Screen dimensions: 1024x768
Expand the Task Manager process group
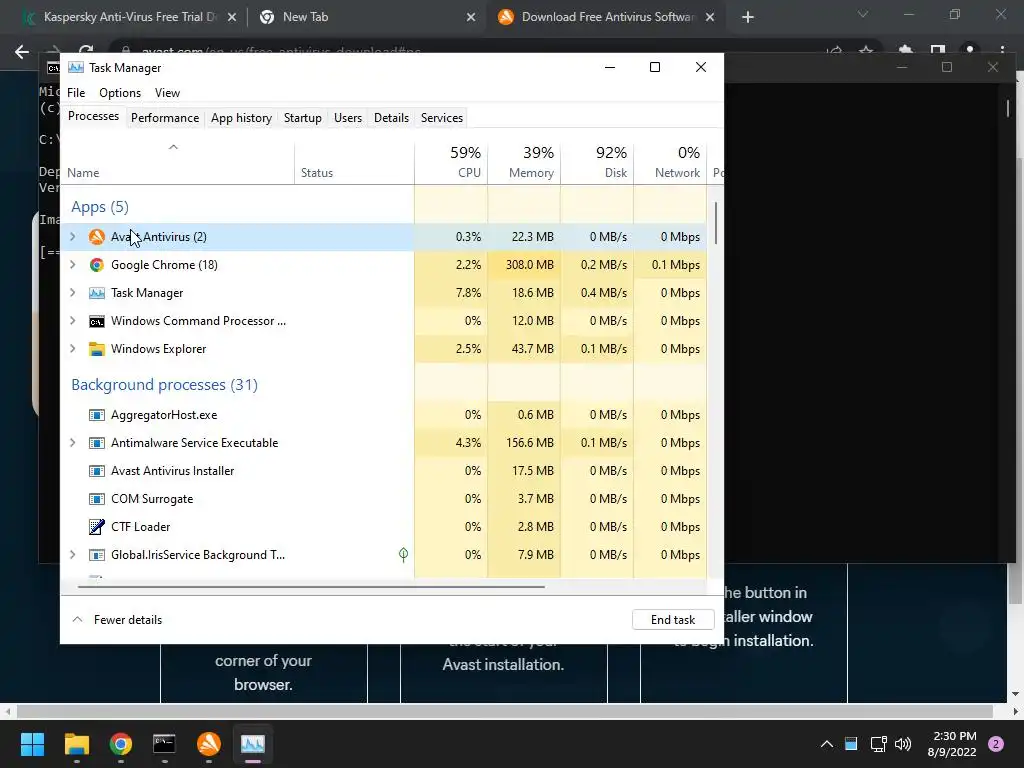point(72,293)
